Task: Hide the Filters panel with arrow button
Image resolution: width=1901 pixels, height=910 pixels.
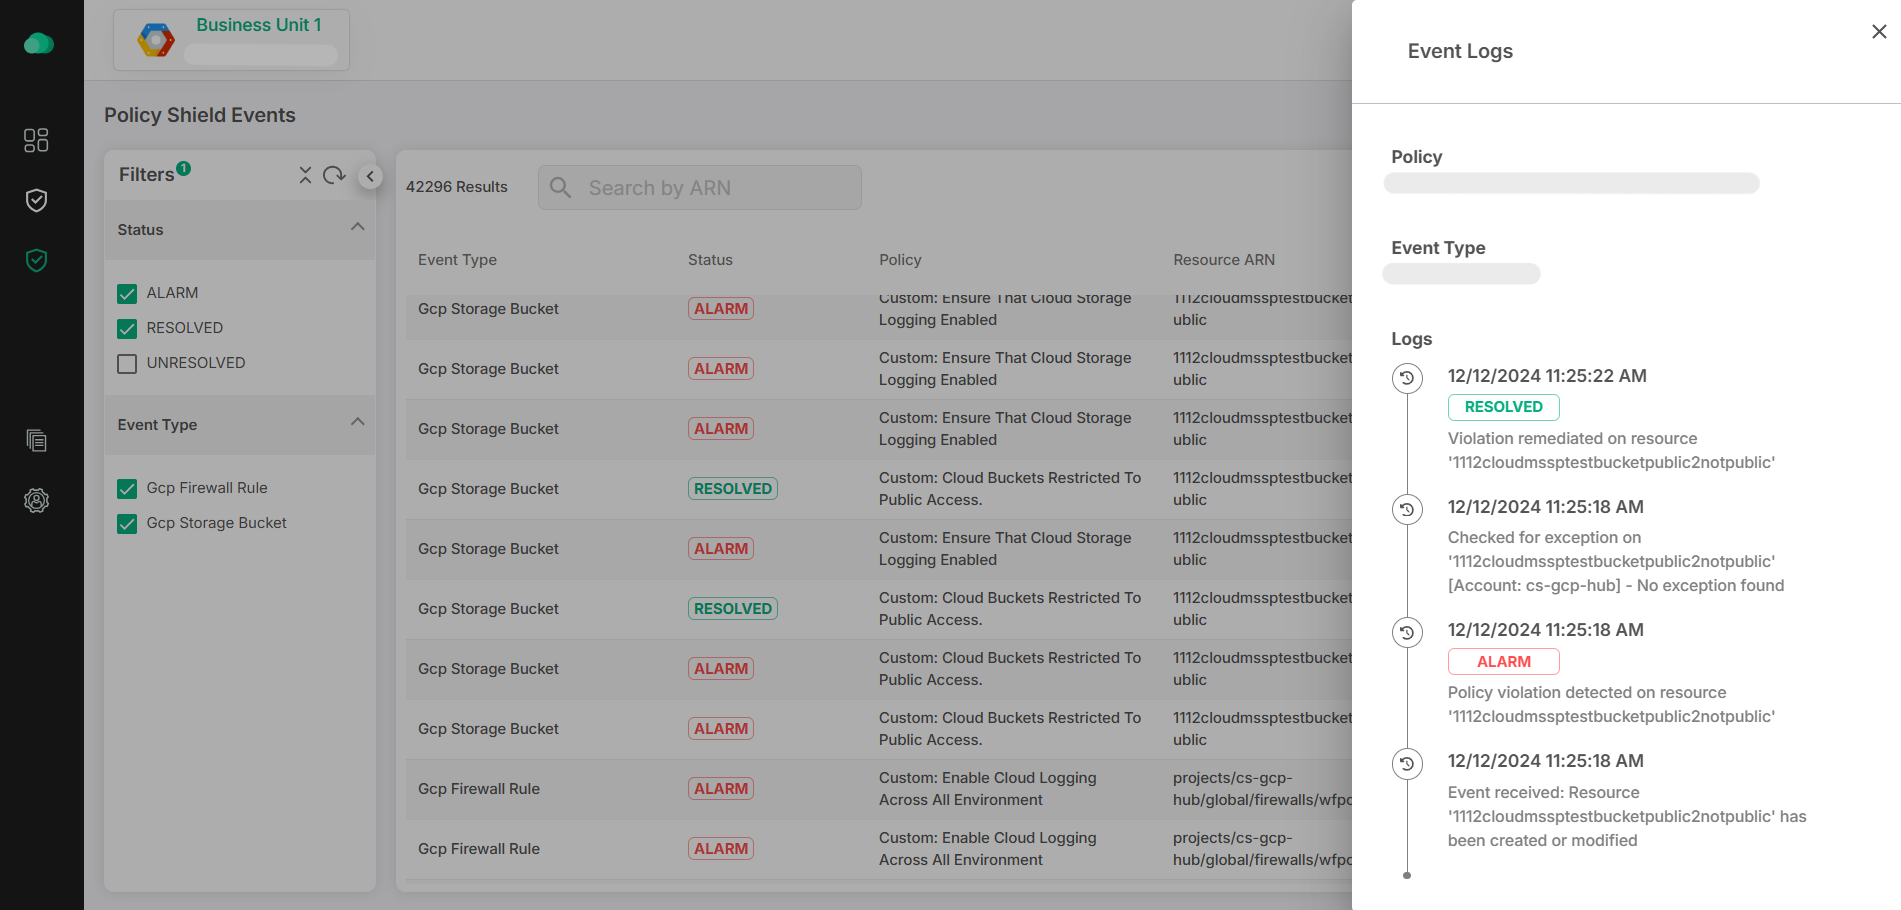Action: coord(370,176)
